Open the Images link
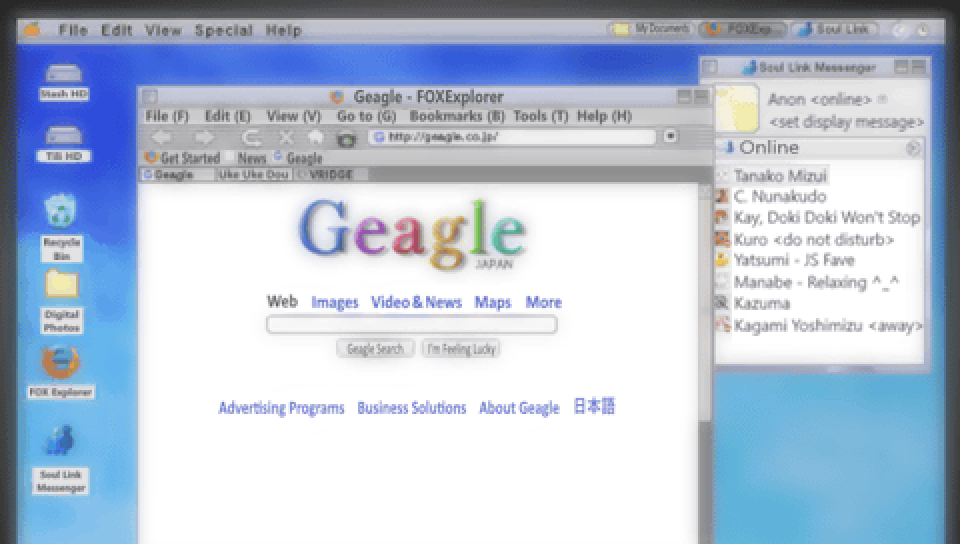Screen dimensions: 960x544 [x=334, y=302]
